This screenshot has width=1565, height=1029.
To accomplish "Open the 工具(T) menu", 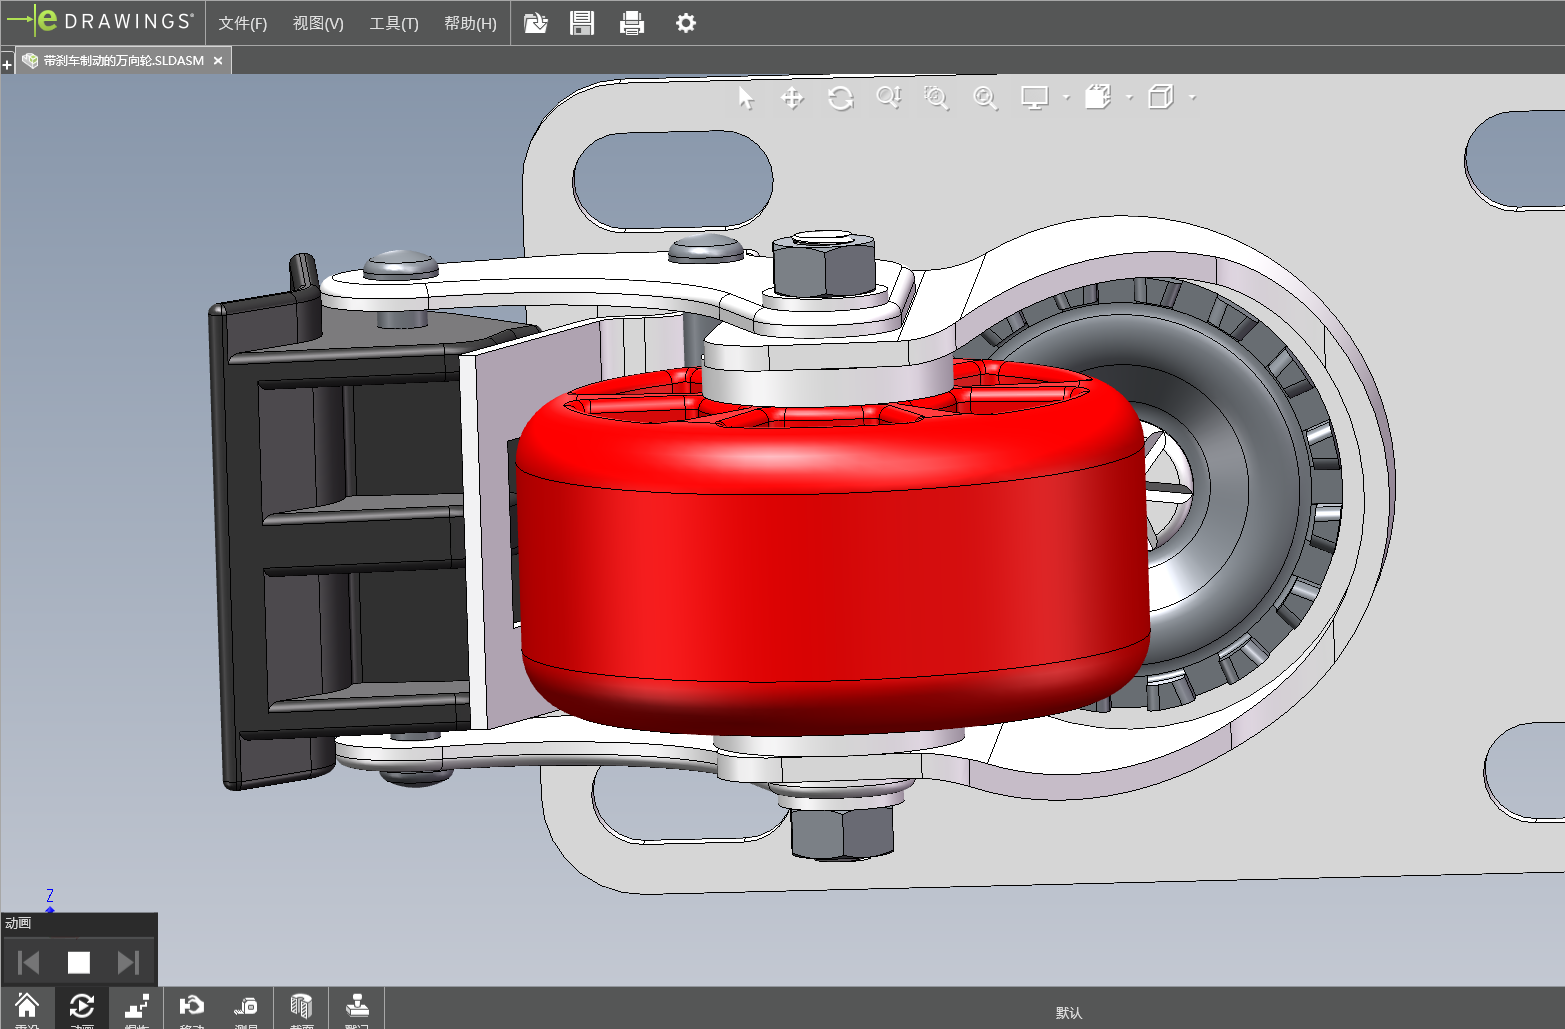I will pos(393,23).
